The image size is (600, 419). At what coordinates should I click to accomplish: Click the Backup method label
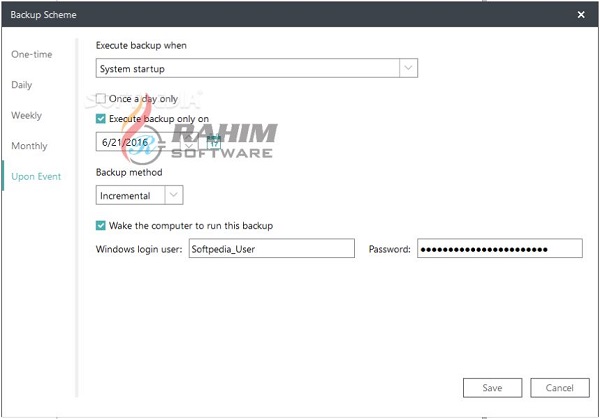tap(129, 172)
